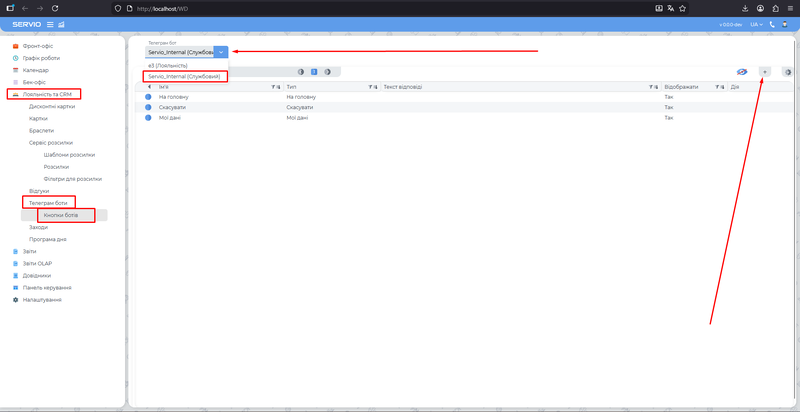Select the blue circle on the Мої дані row
The height and width of the screenshot is (412, 800).
click(x=149, y=117)
